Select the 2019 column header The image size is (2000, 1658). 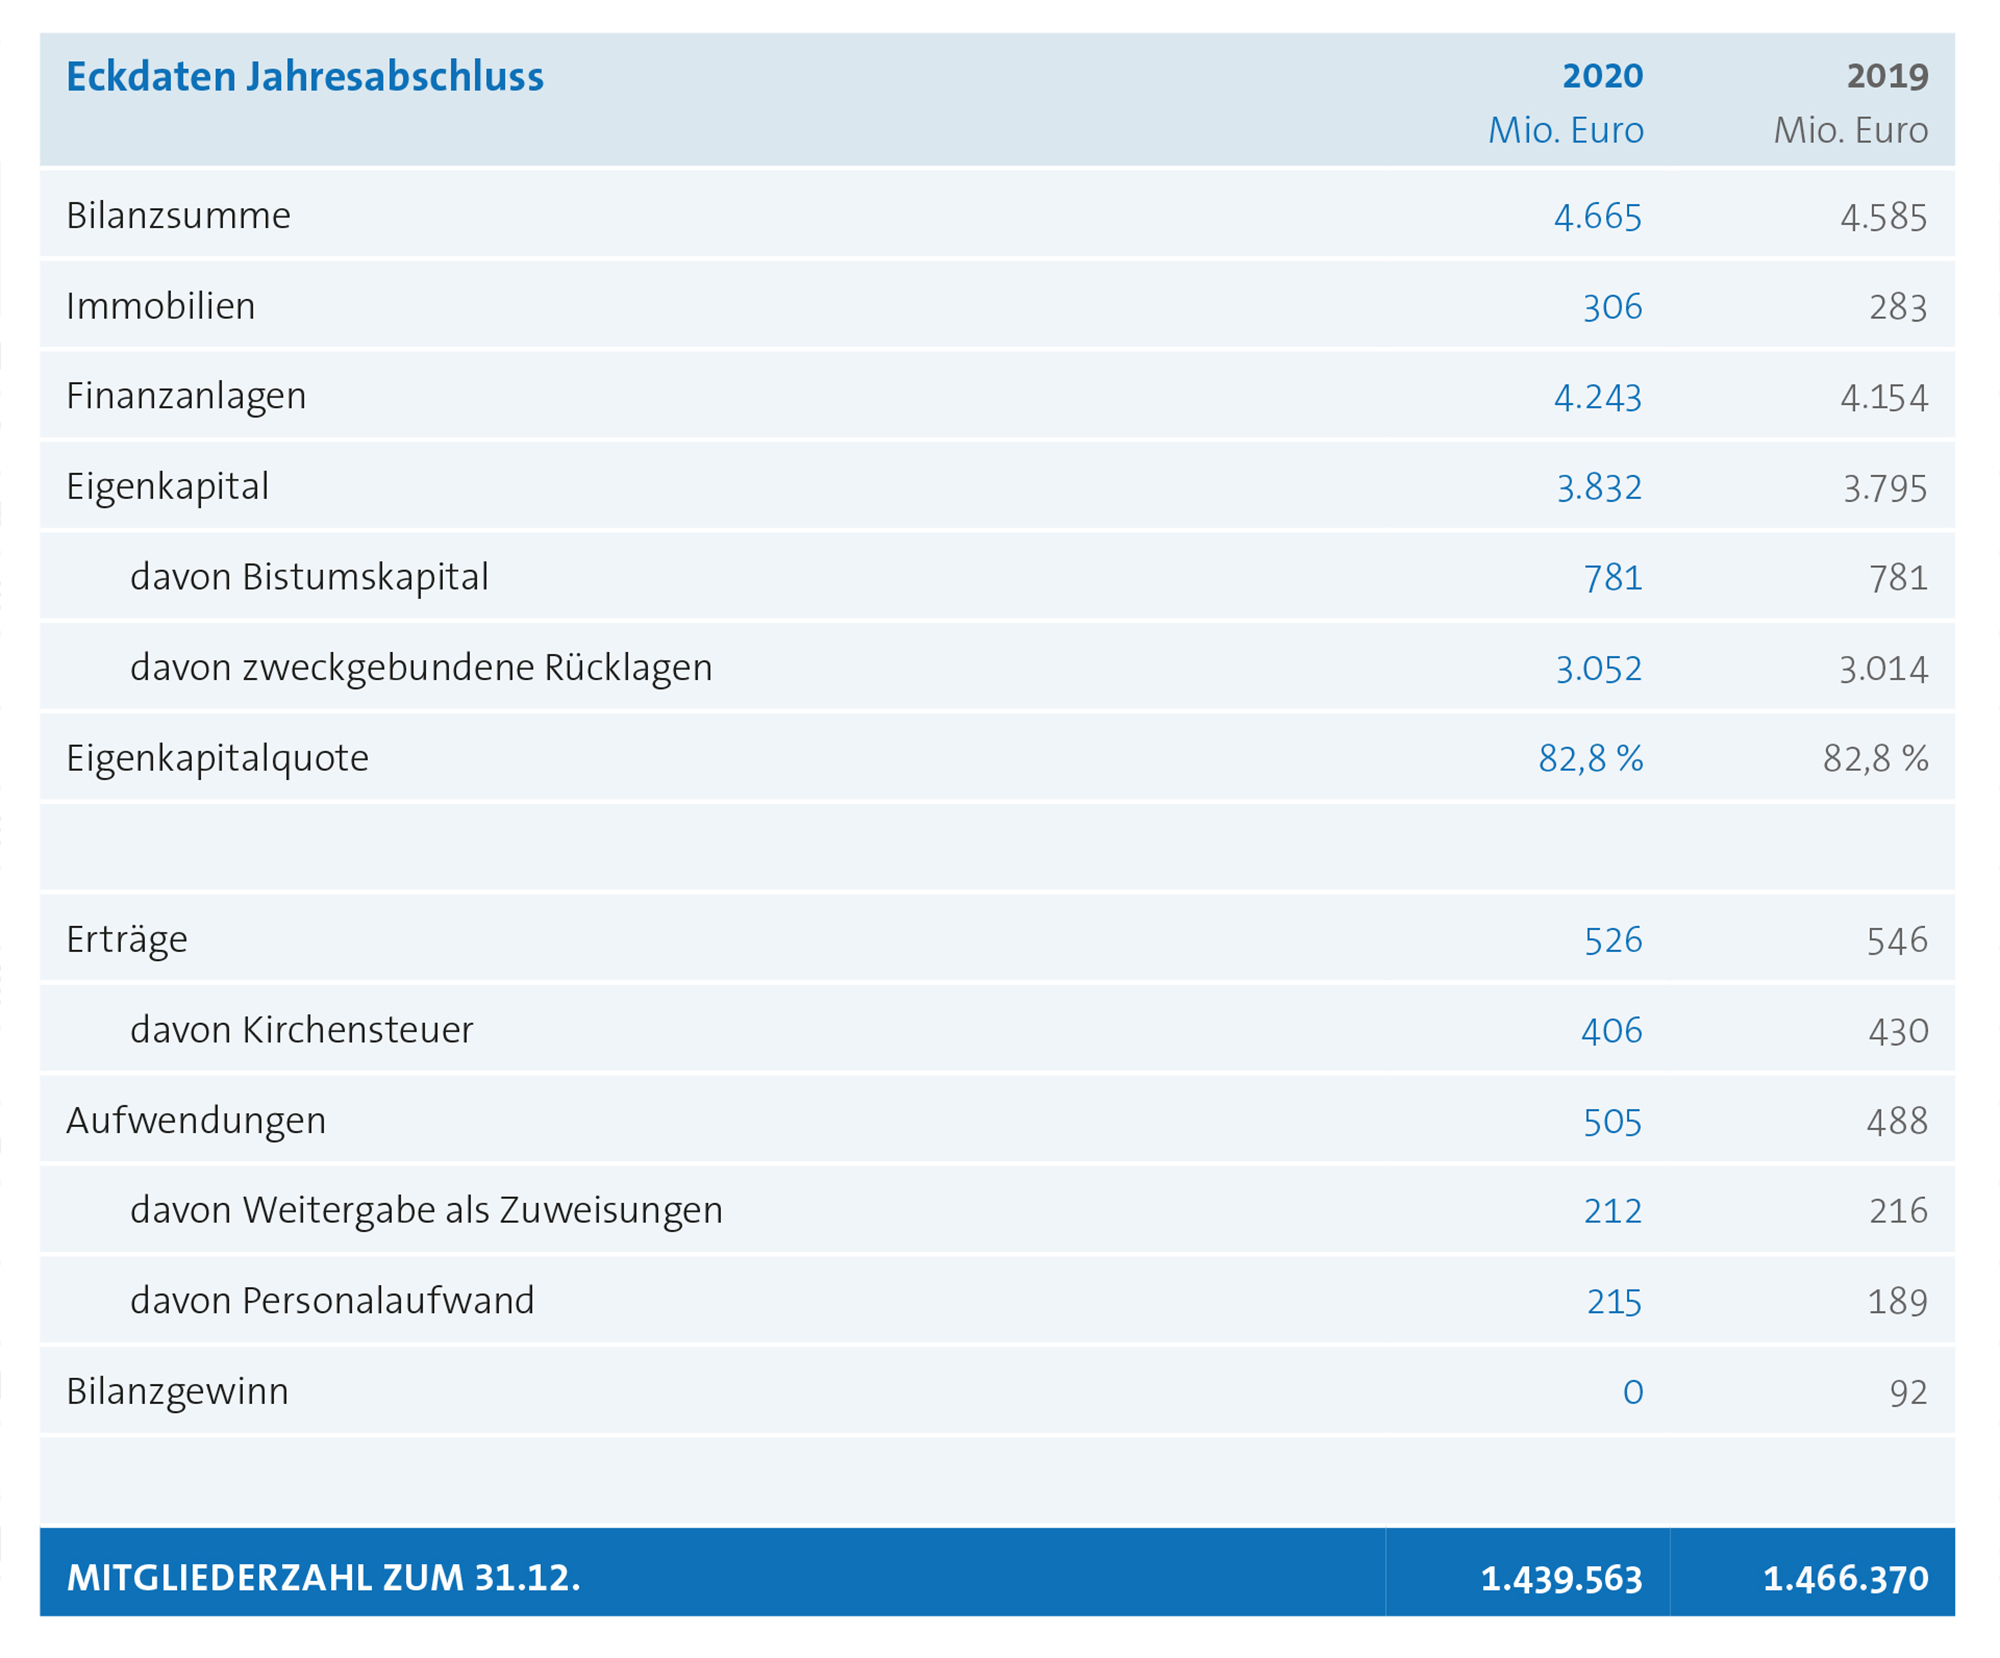[x=1887, y=77]
